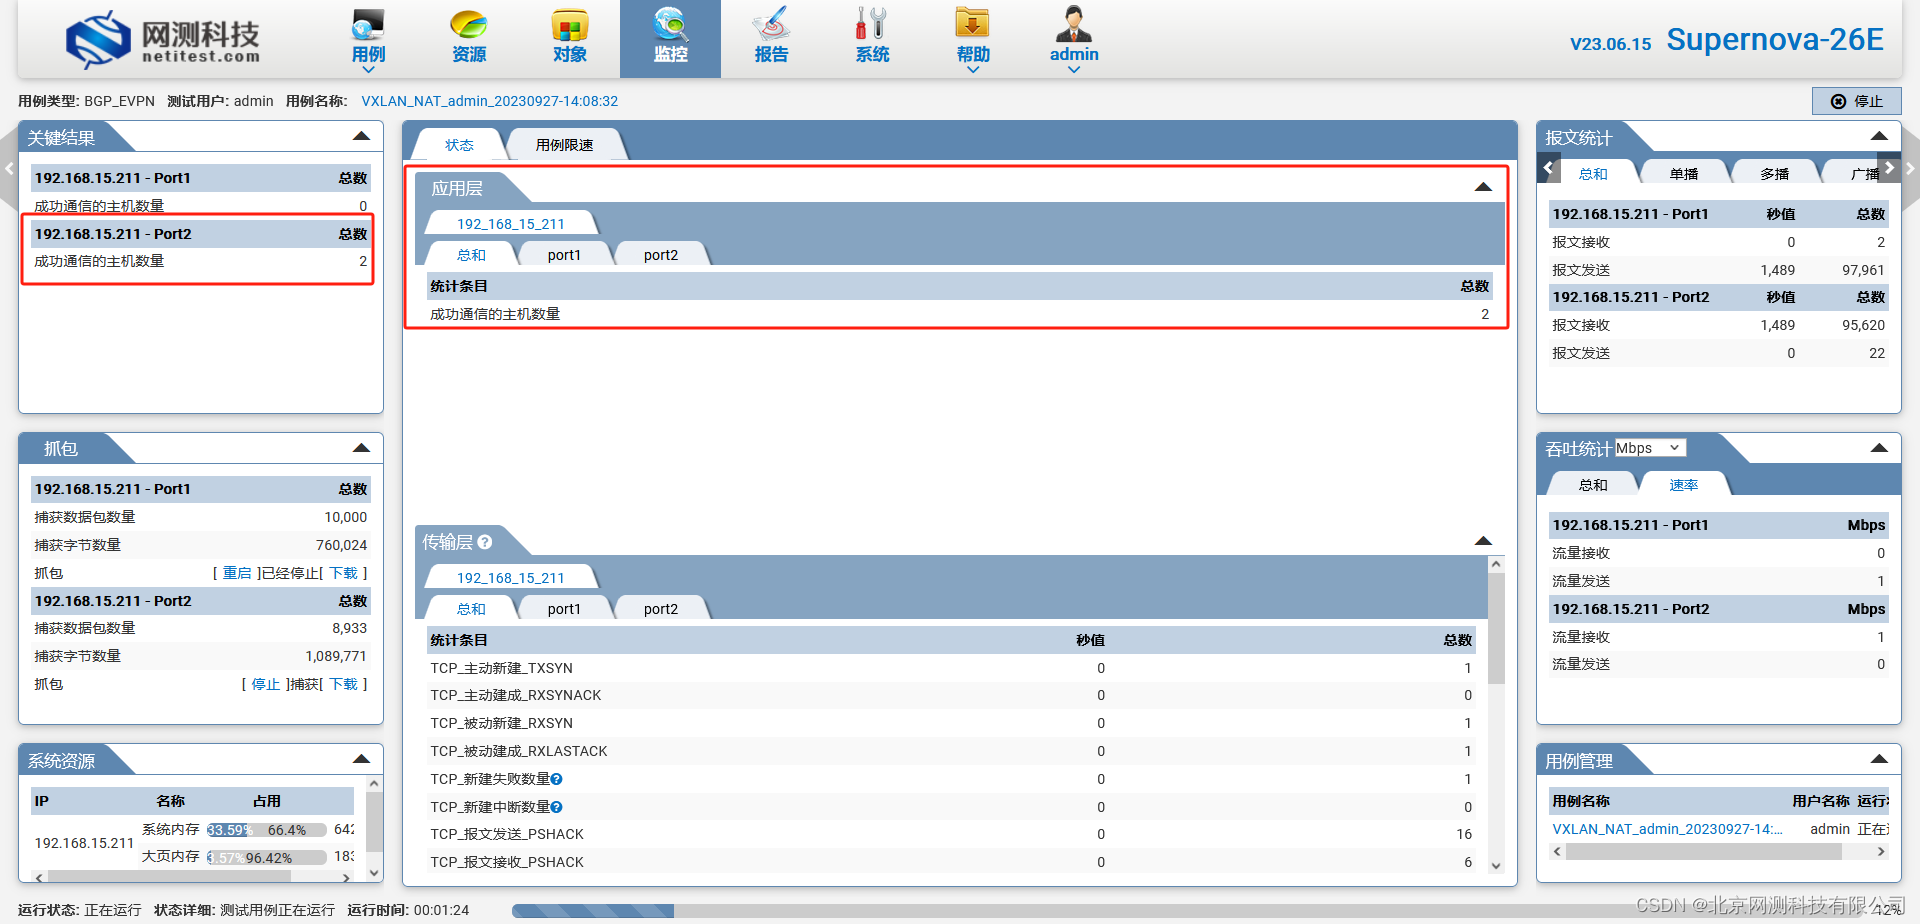Collapse right sidebar arrow handle
The height and width of the screenshot is (924, 1920).
click(1910, 169)
